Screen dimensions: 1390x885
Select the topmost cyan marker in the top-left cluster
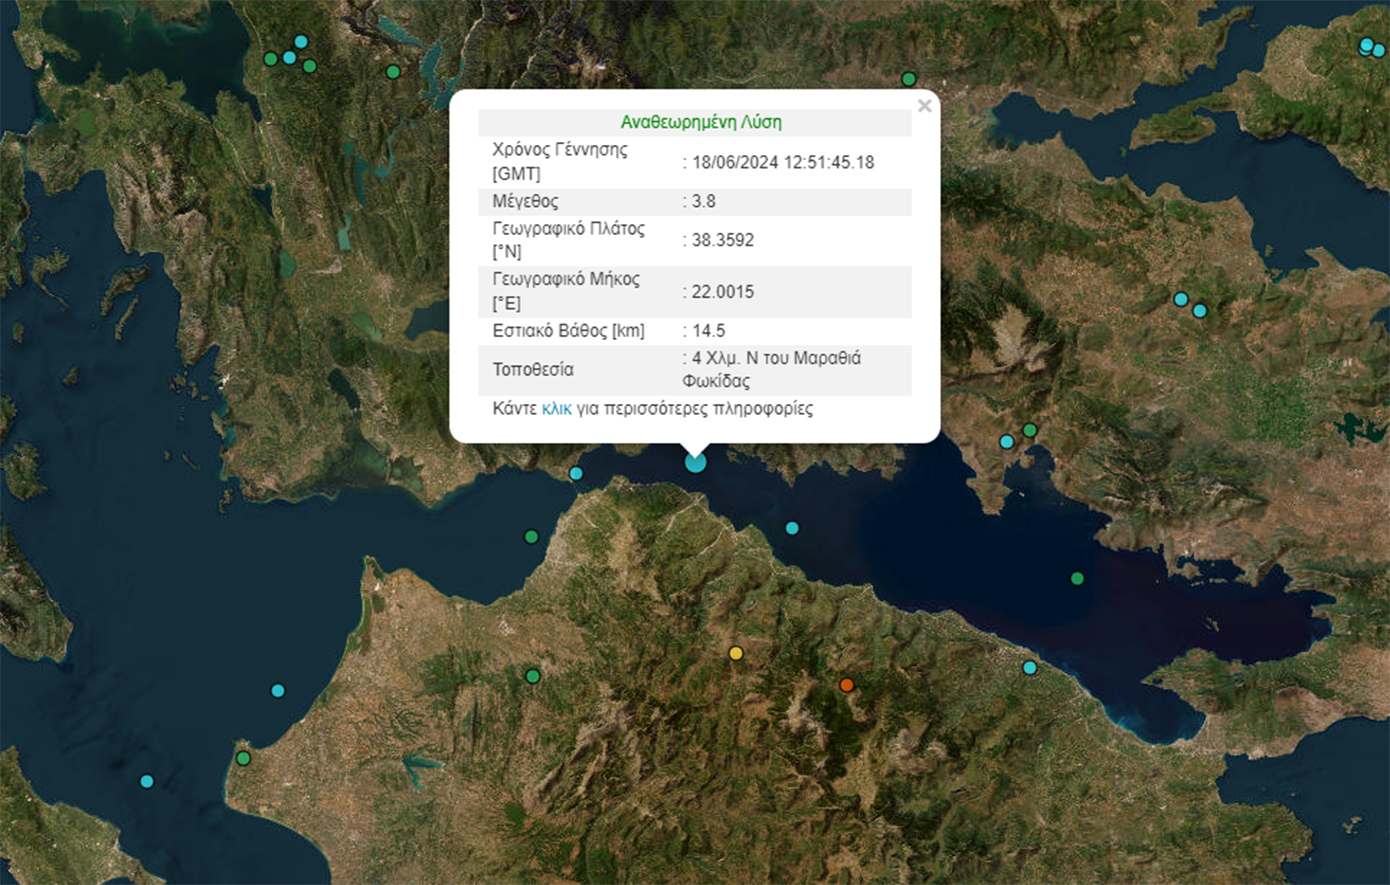300,41
